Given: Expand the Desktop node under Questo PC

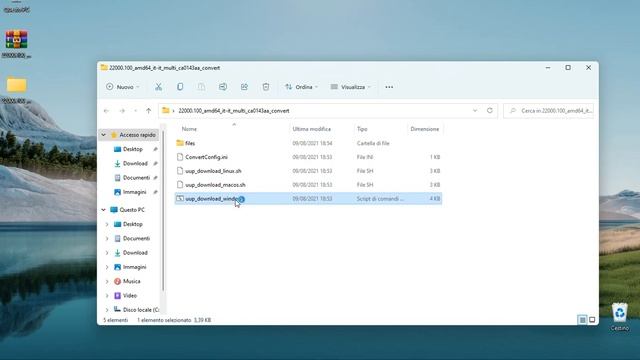Looking at the screenshot, I should (107, 224).
